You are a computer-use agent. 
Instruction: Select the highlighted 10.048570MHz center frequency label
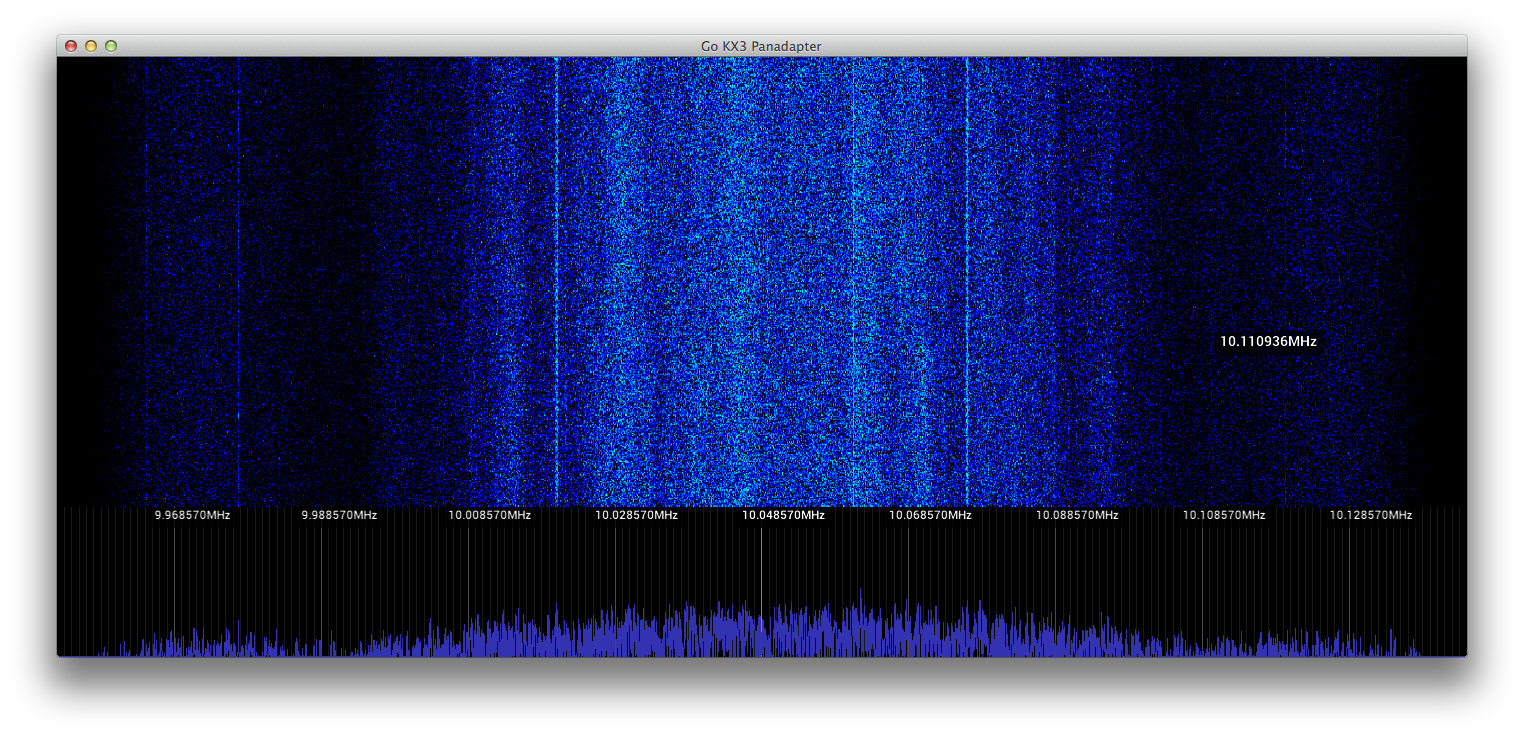[783, 515]
